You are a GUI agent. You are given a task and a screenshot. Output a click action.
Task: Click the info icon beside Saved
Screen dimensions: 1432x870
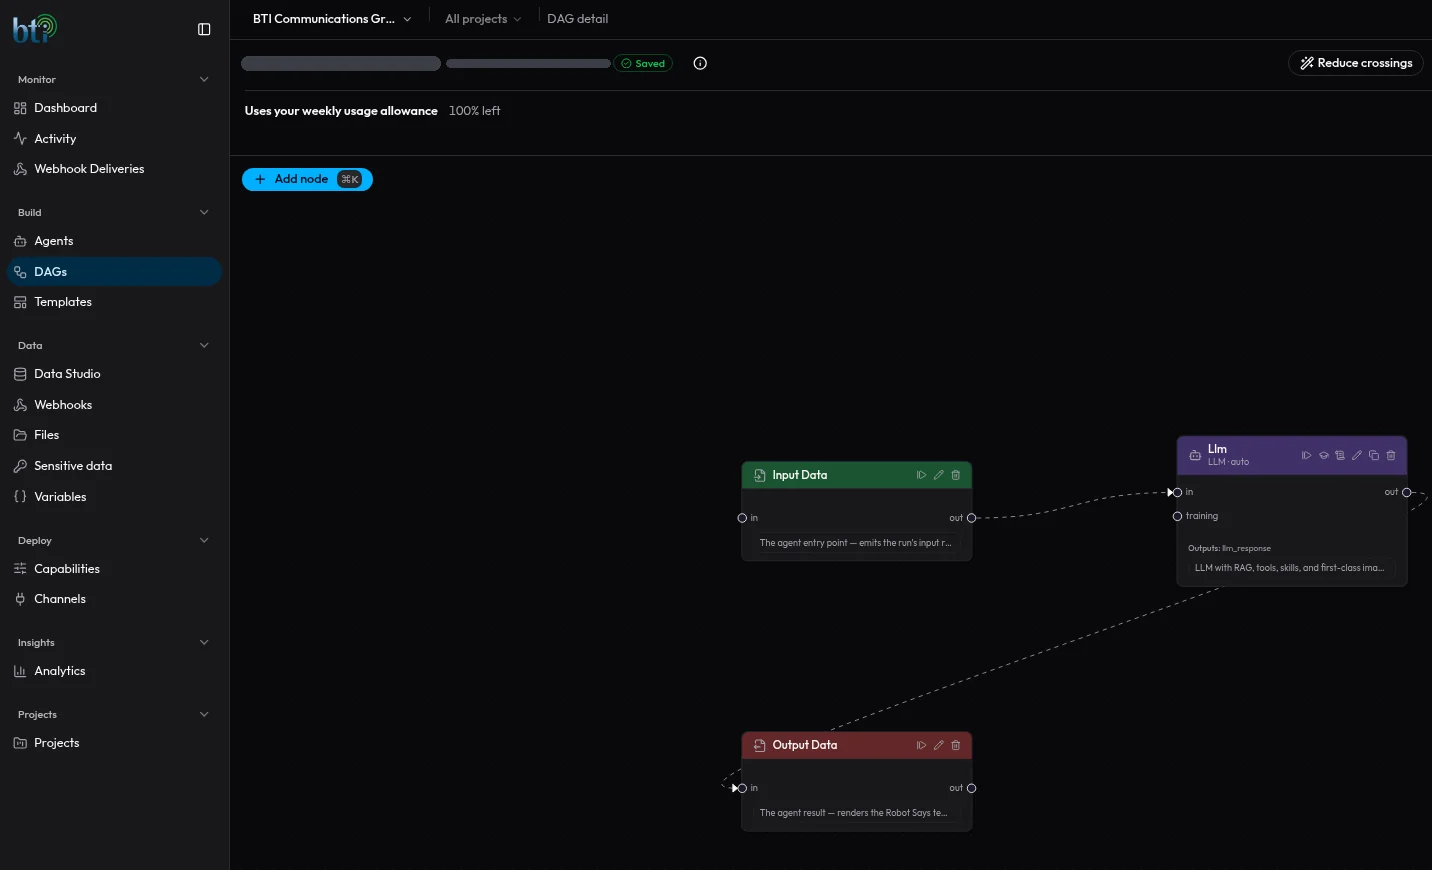(x=700, y=63)
